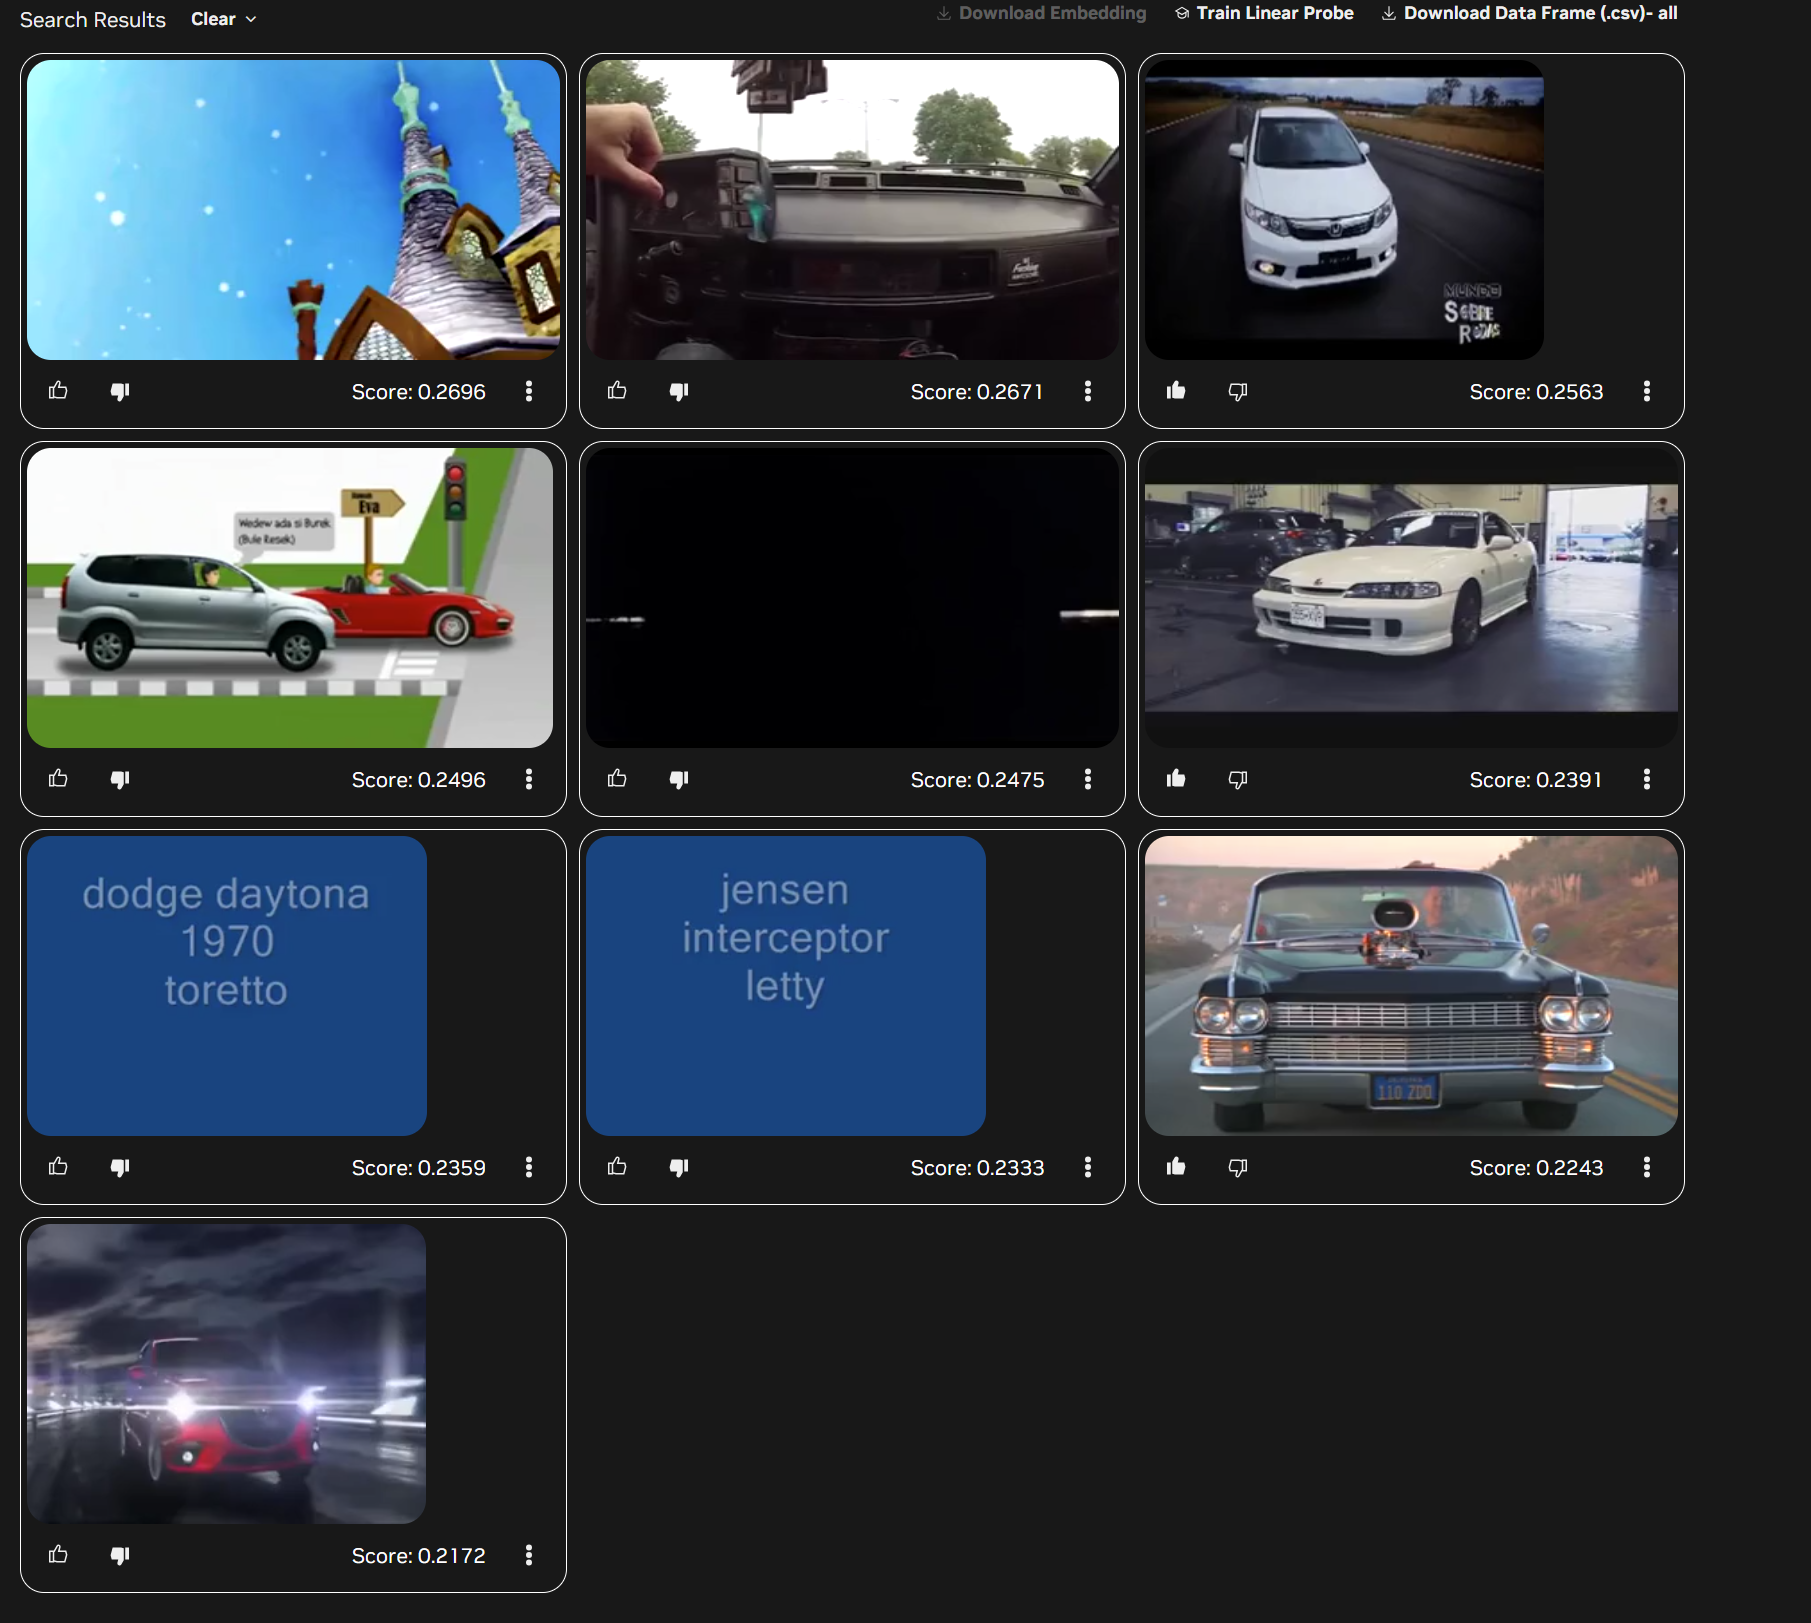Toggle off like on white Integra result
The image size is (1811, 1623).
tap(1176, 779)
